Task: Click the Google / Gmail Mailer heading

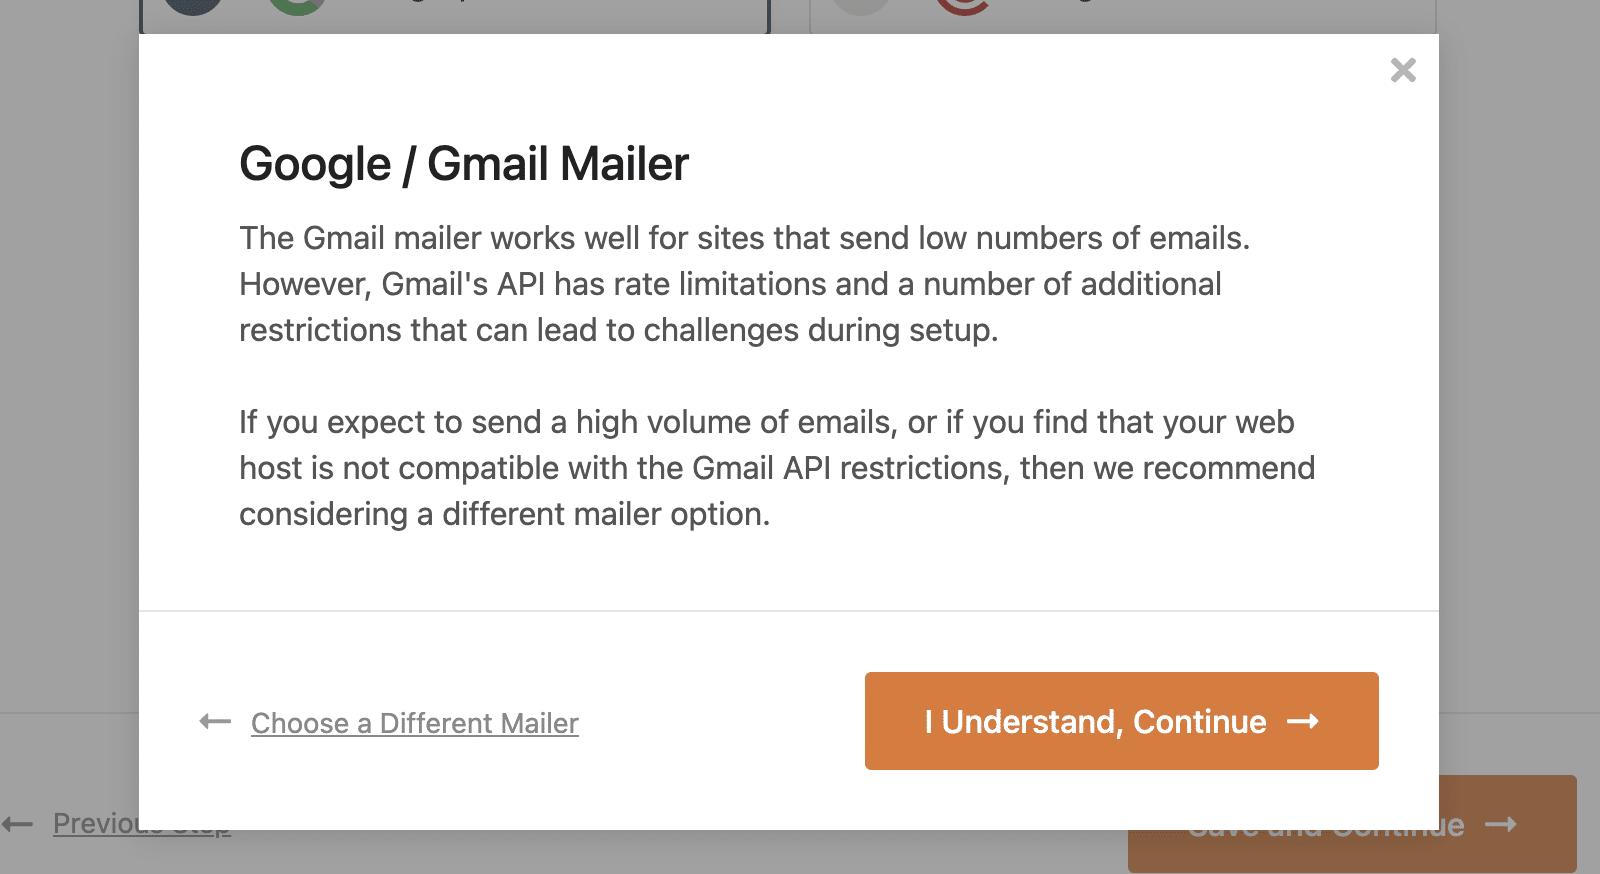Action: tap(463, 163)
